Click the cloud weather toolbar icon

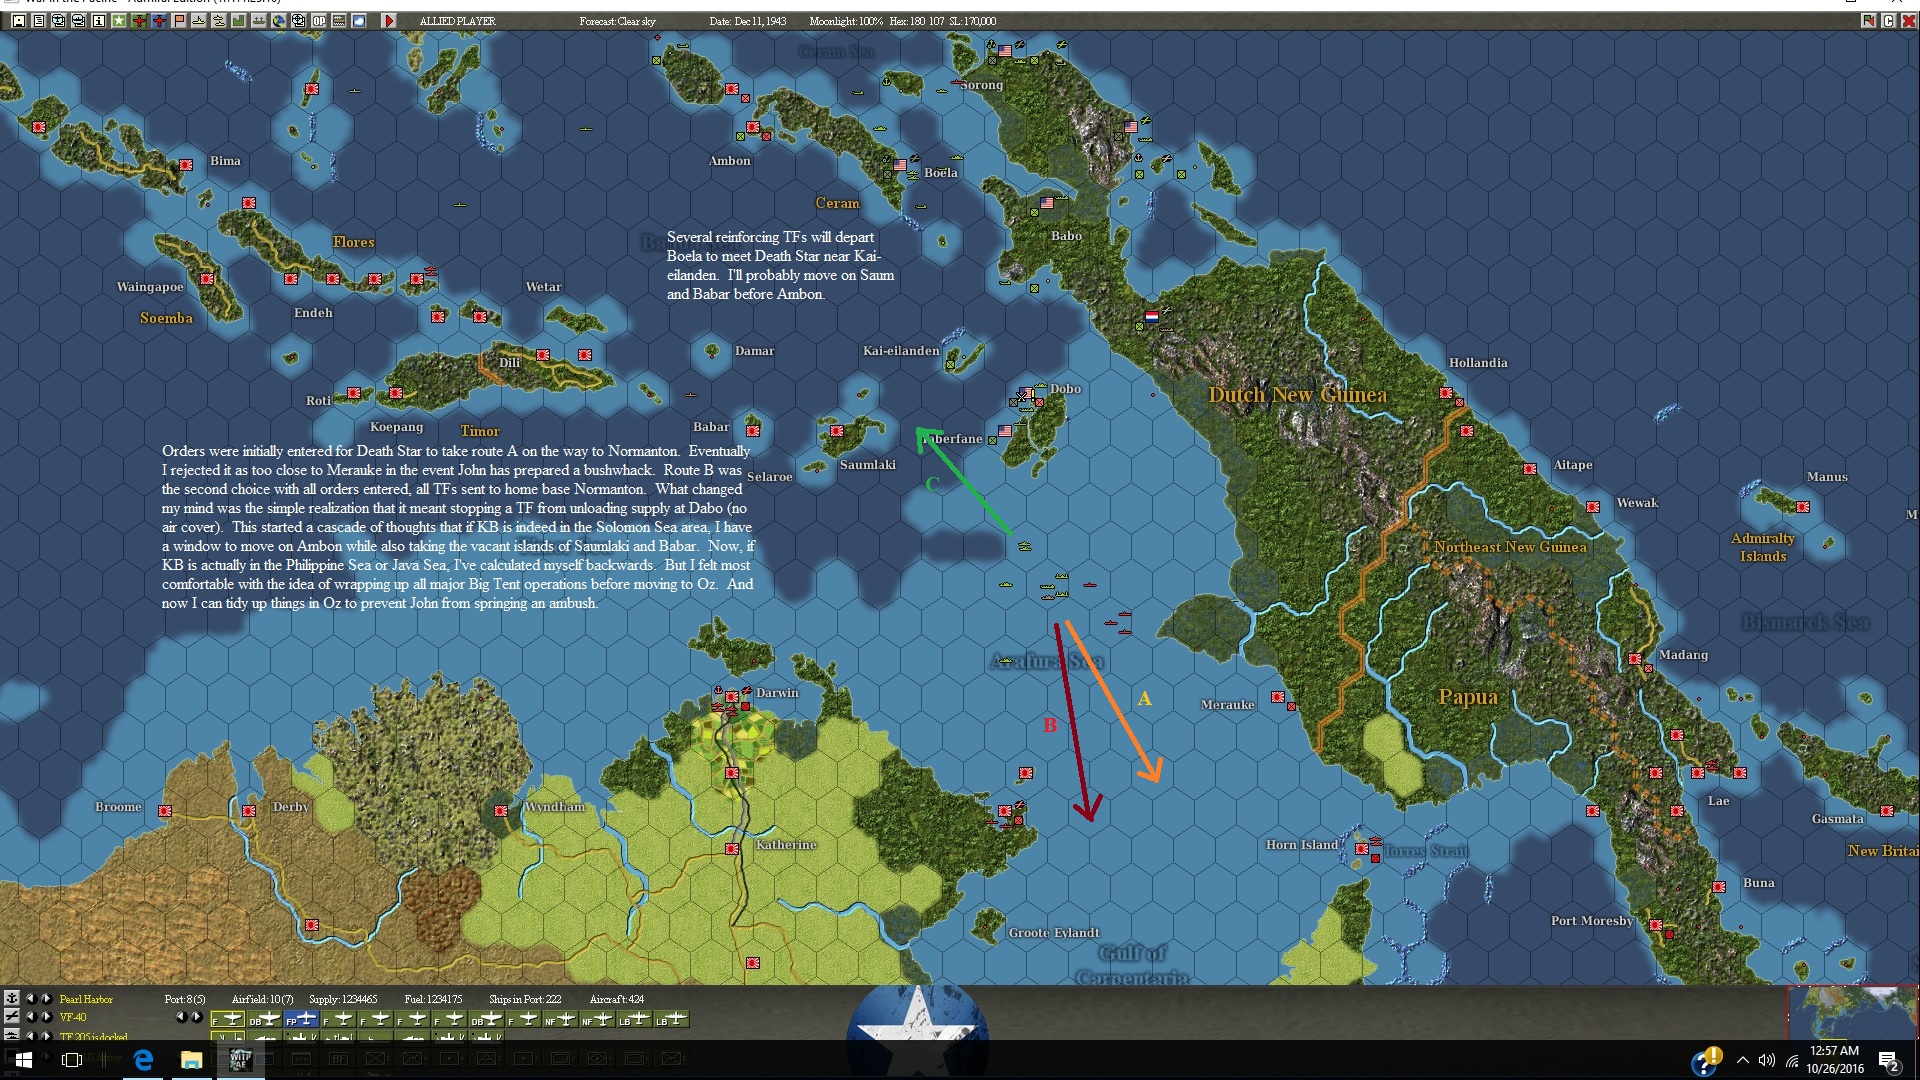358,21
